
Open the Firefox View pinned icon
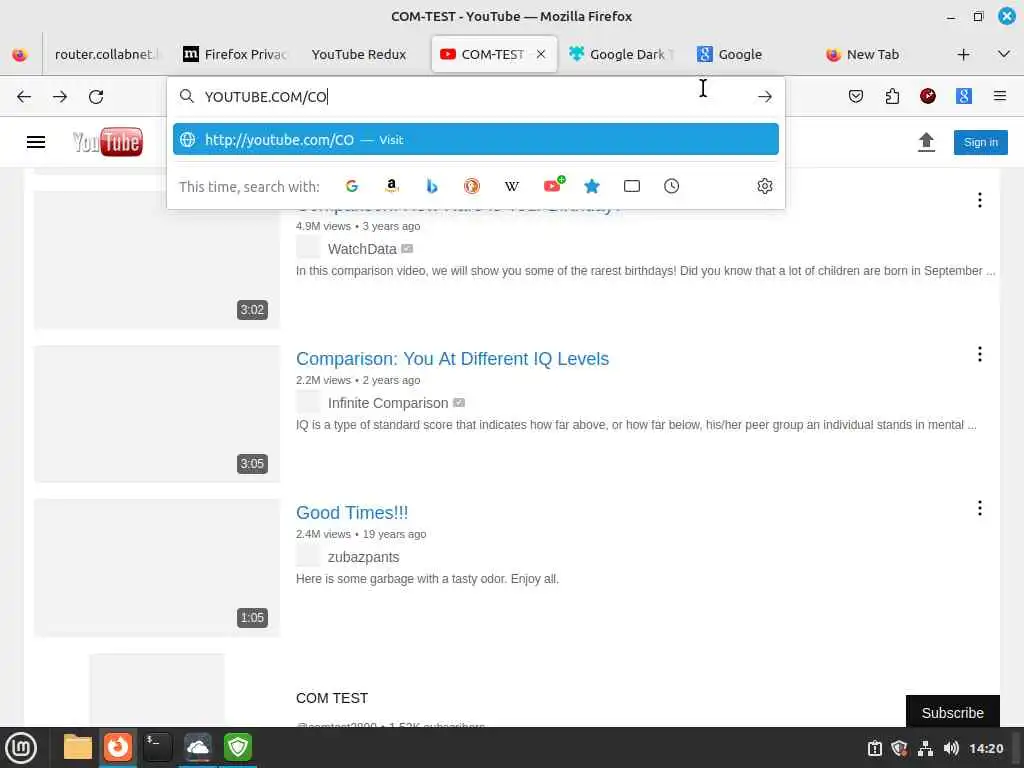(20, 54)
